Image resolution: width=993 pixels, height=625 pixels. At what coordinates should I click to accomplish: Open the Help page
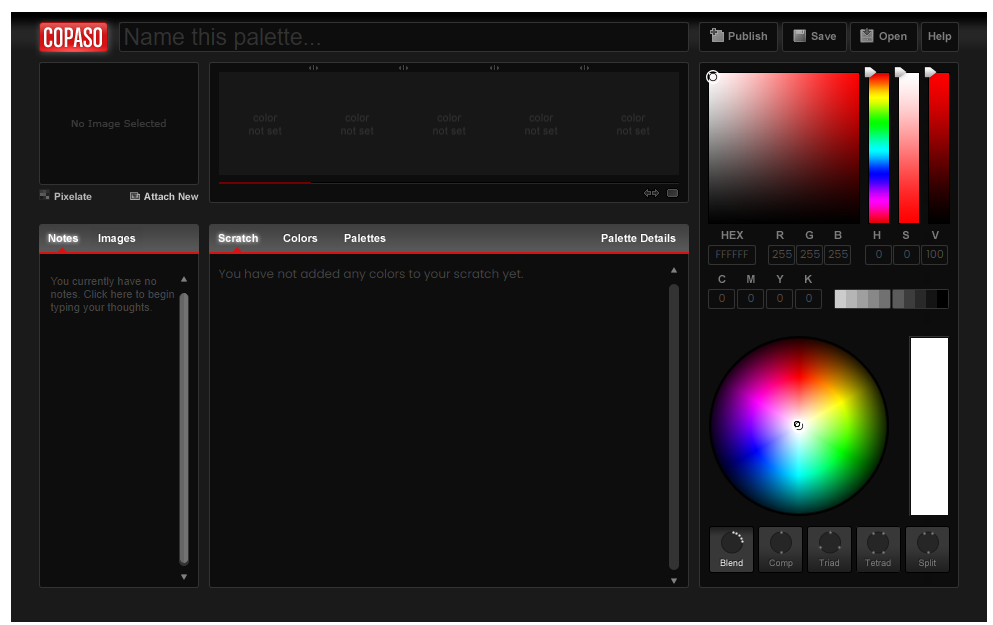coord(939,37)
